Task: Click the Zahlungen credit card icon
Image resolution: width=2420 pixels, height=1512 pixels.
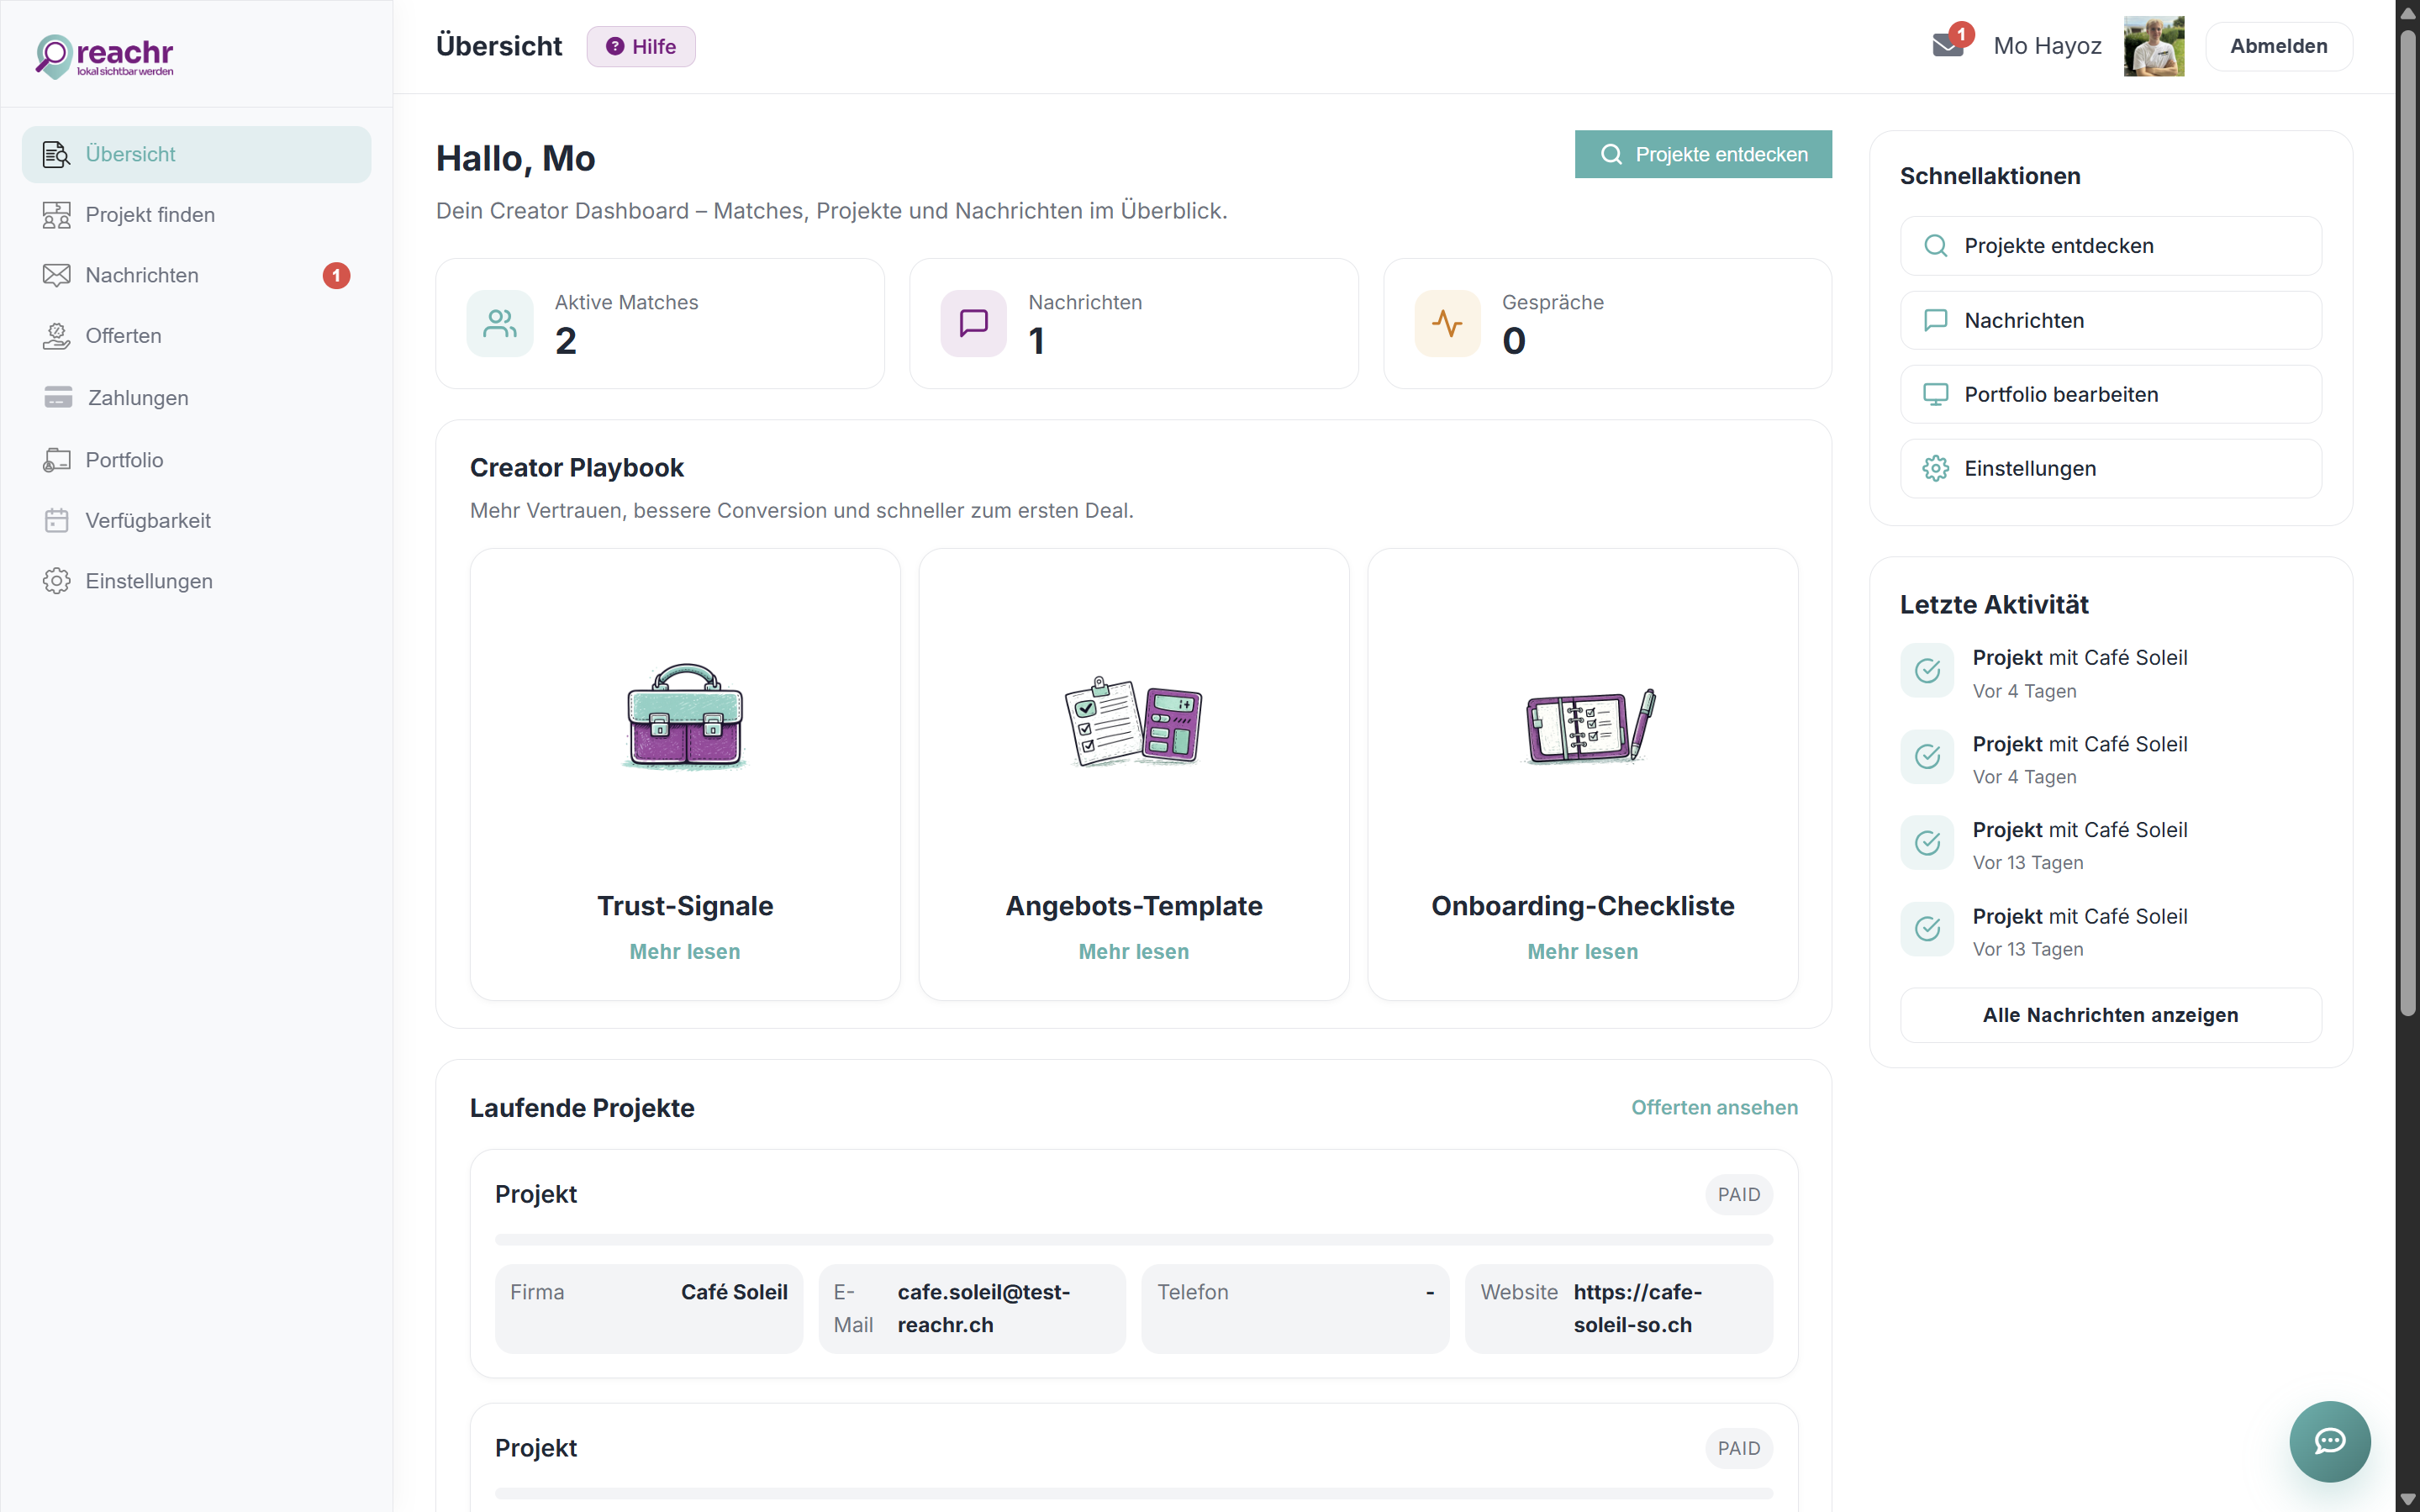Action: [x=58, y=397]
